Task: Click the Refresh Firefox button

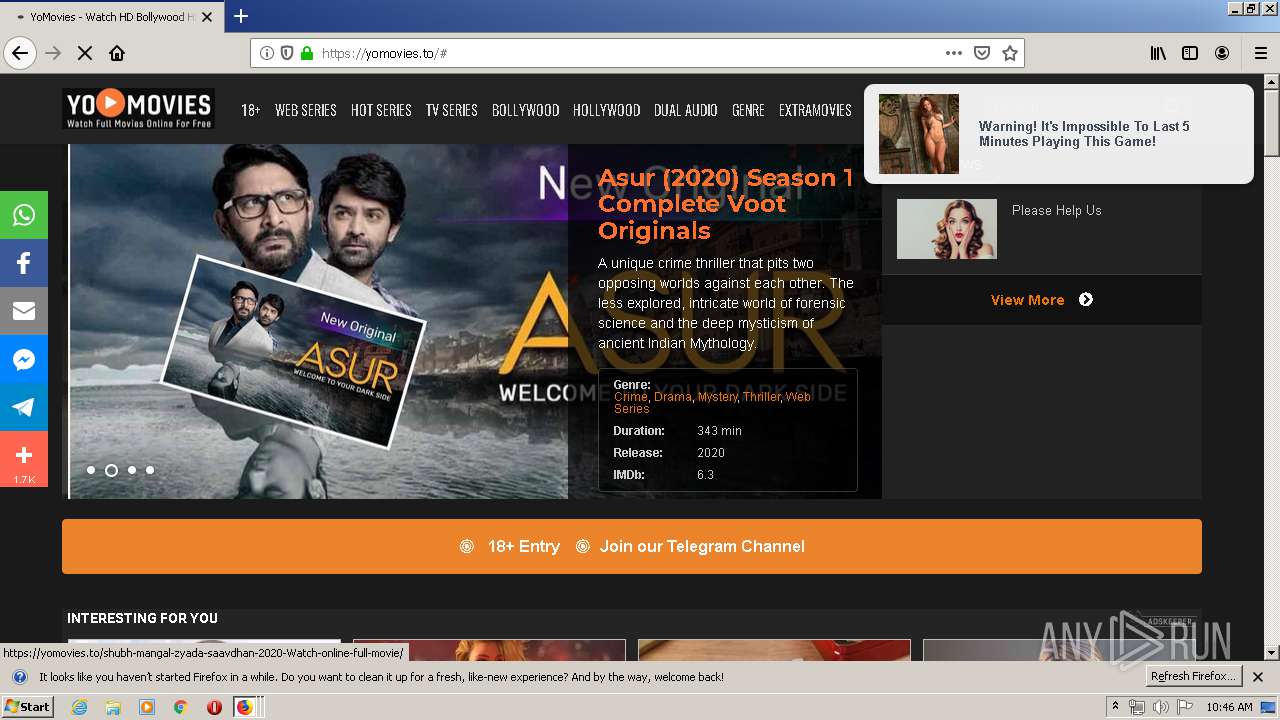Action: coord(1192,677)
